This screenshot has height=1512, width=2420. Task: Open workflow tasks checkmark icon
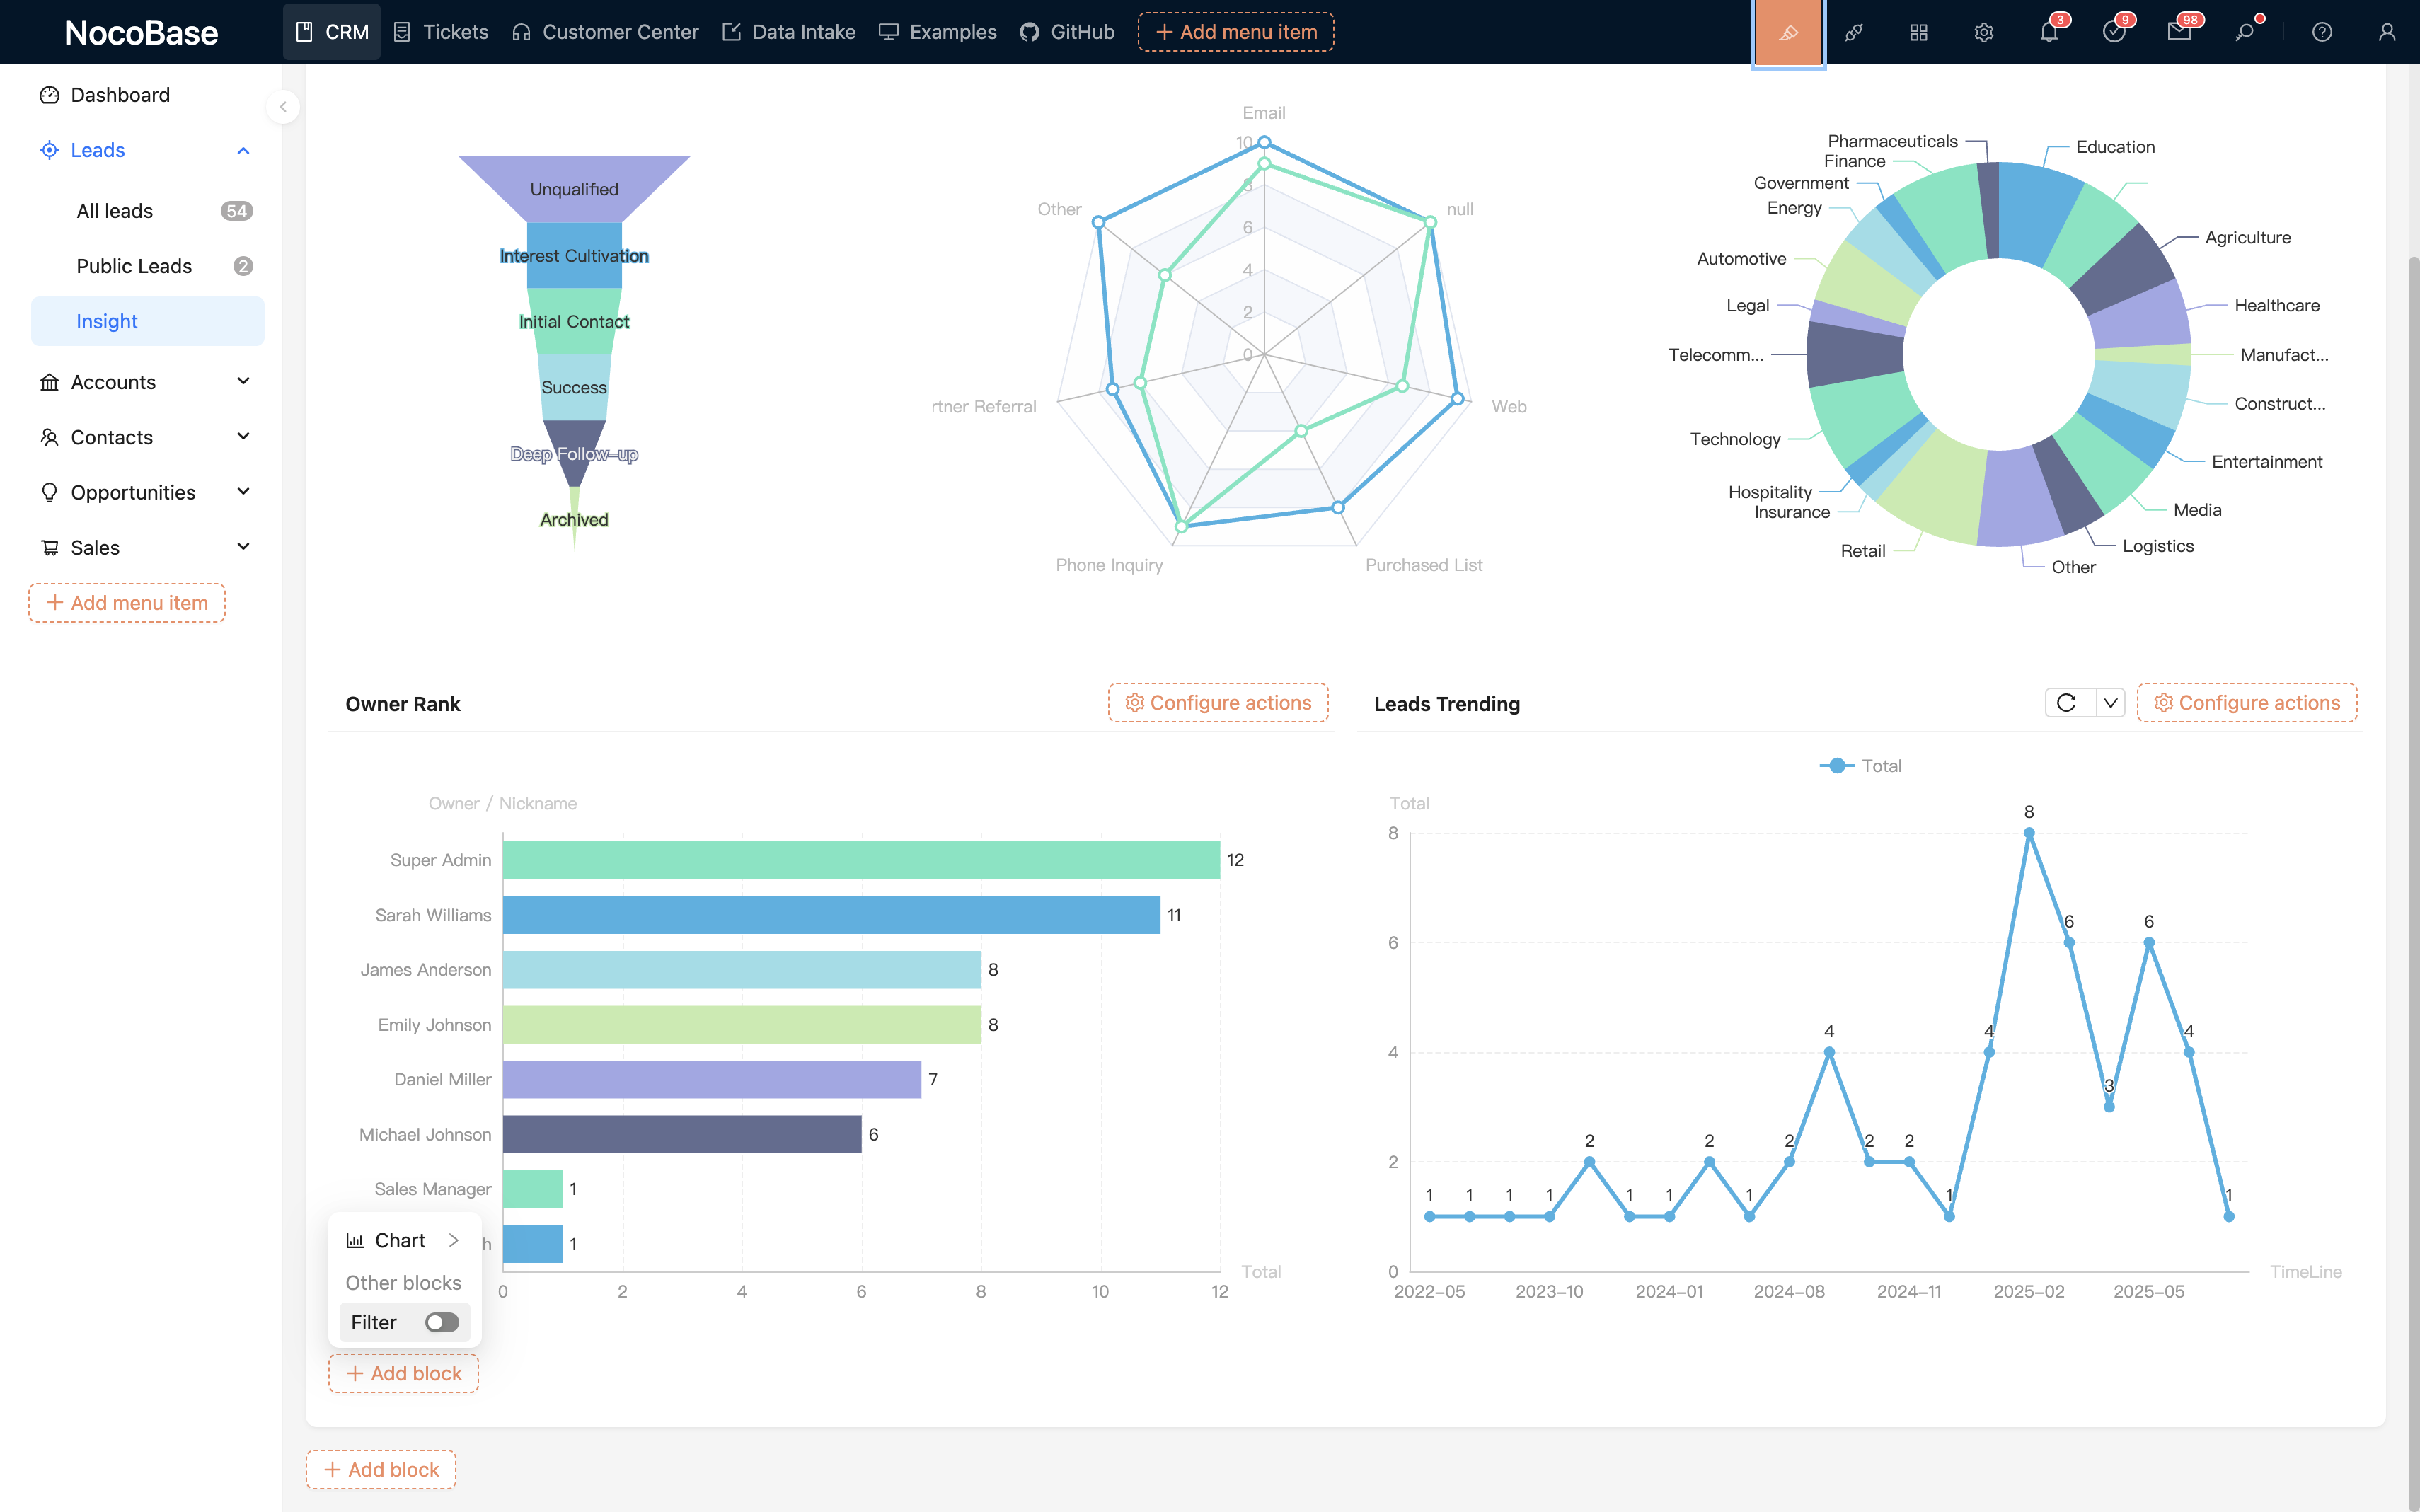pyautogui.click(x=2113, y=32)
